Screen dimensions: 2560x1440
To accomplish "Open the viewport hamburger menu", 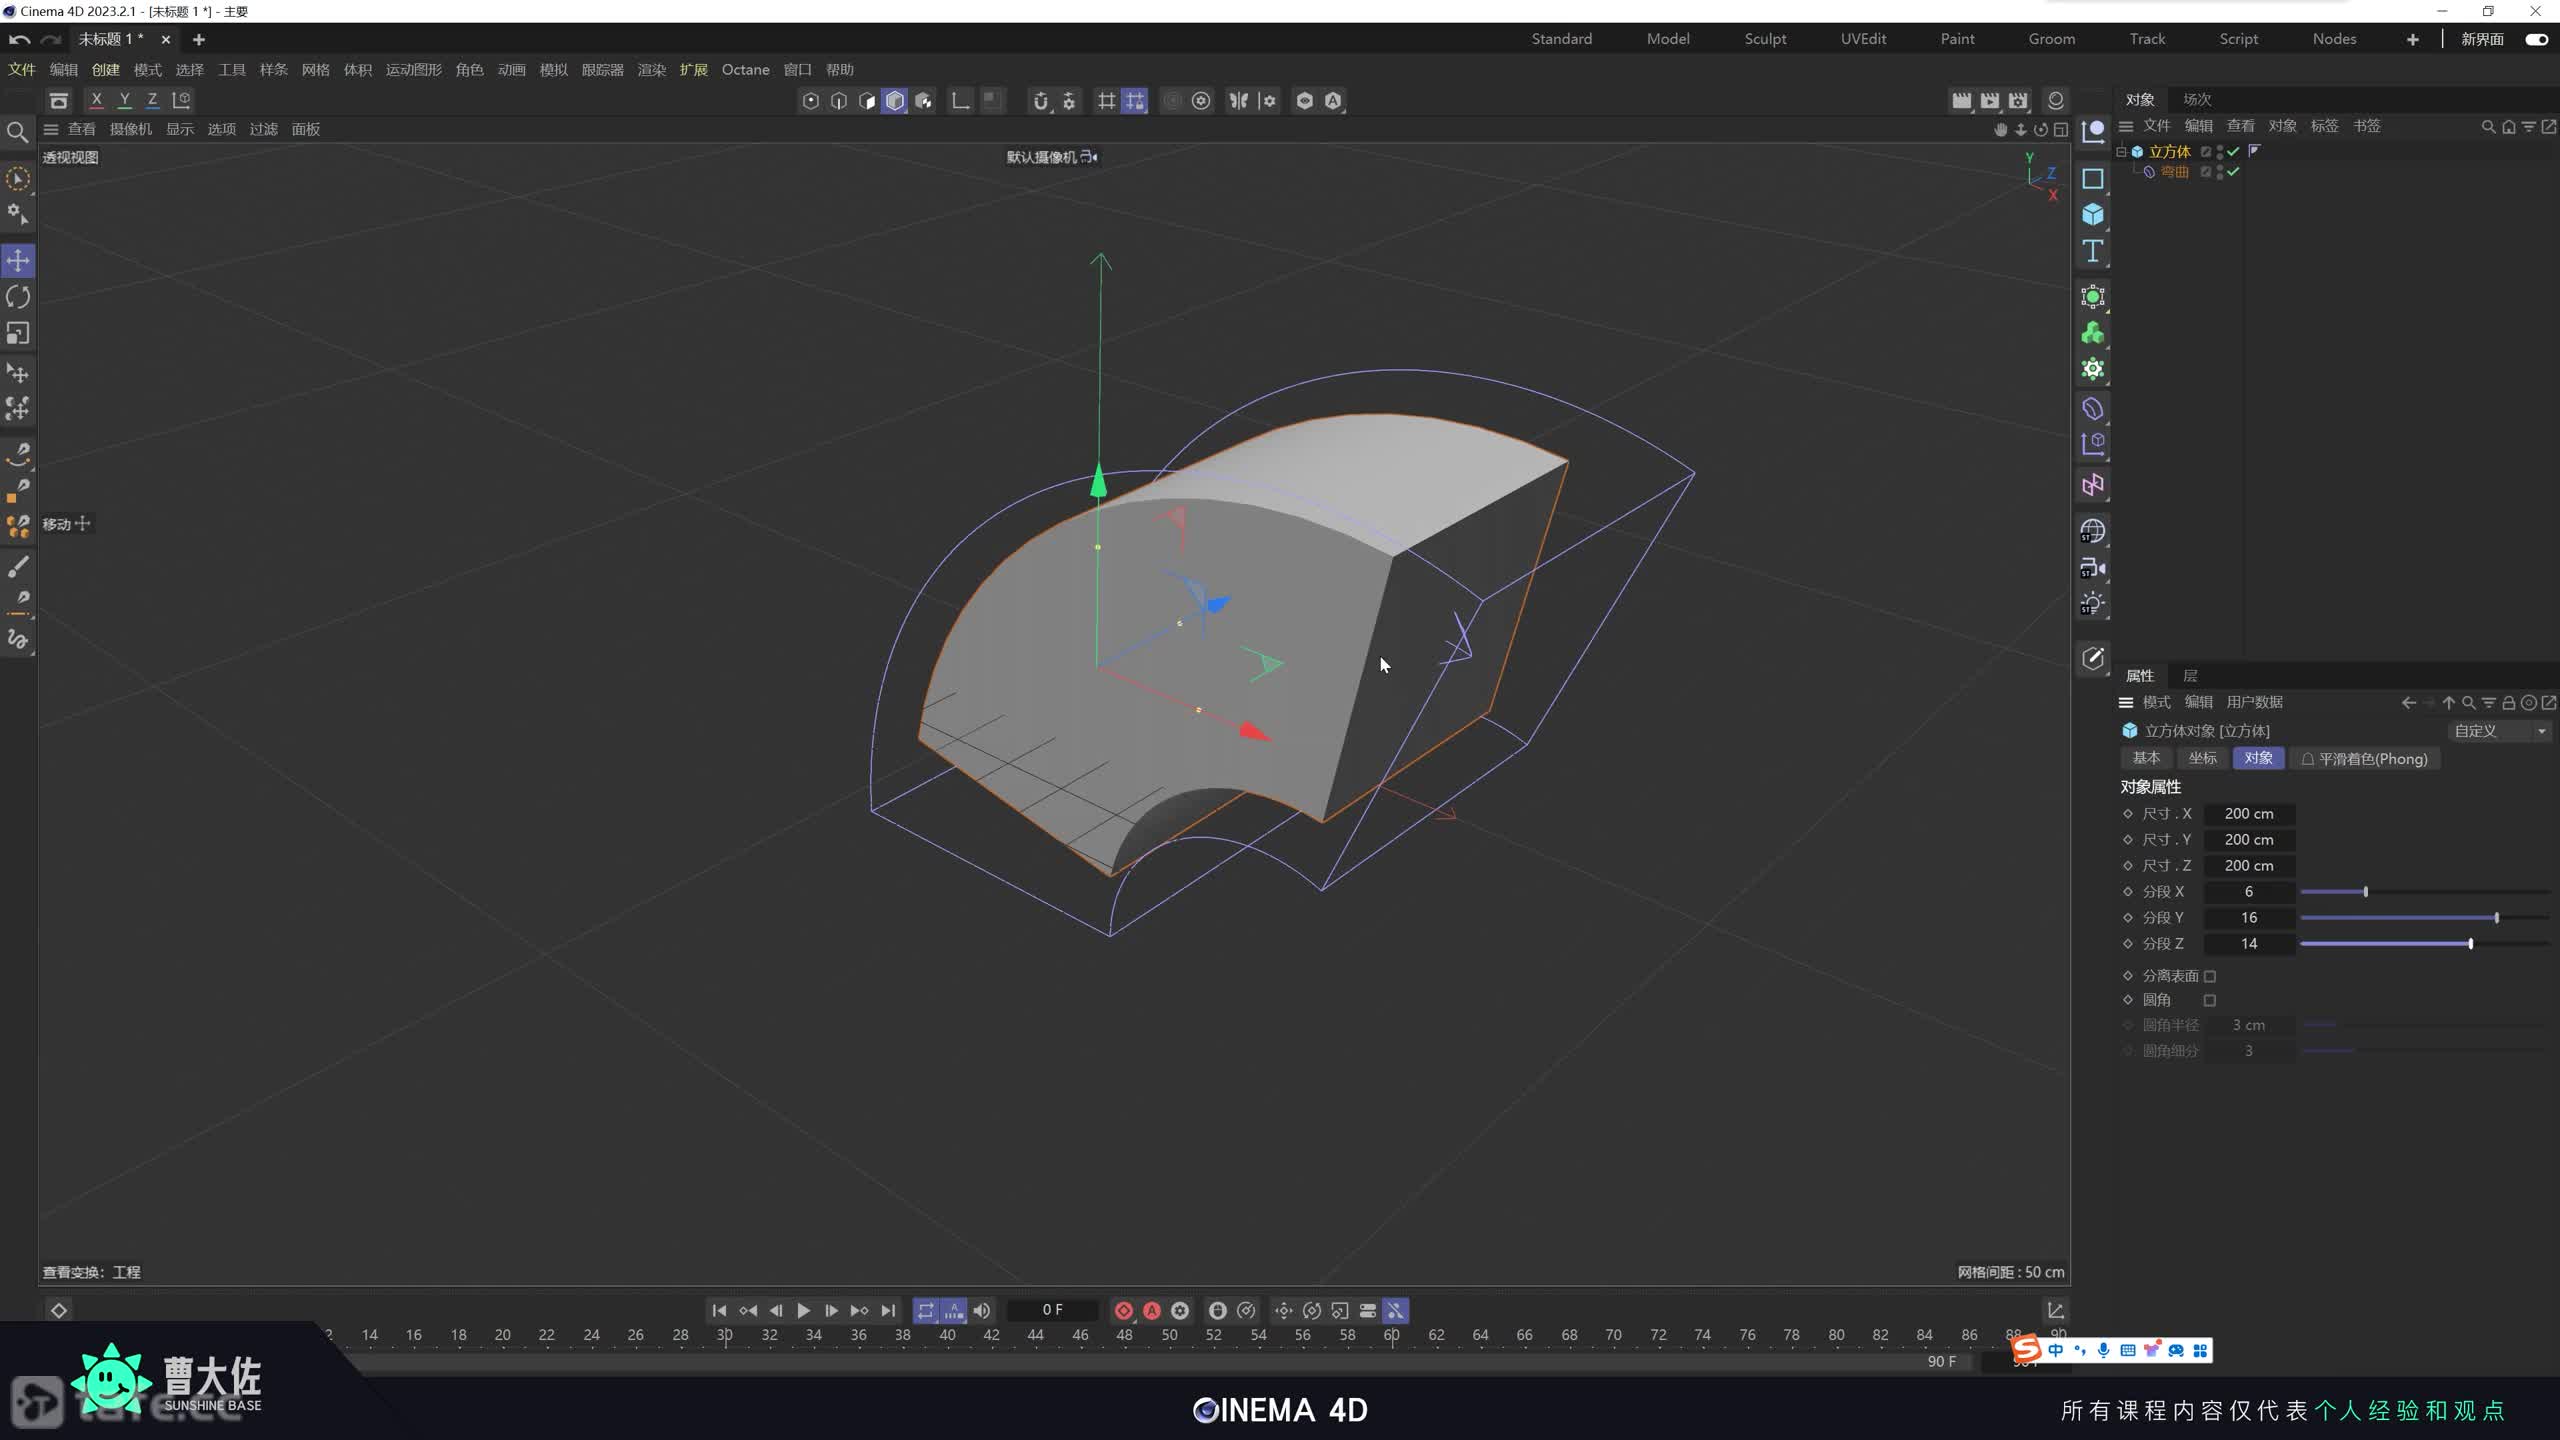I will coord(51,129).
